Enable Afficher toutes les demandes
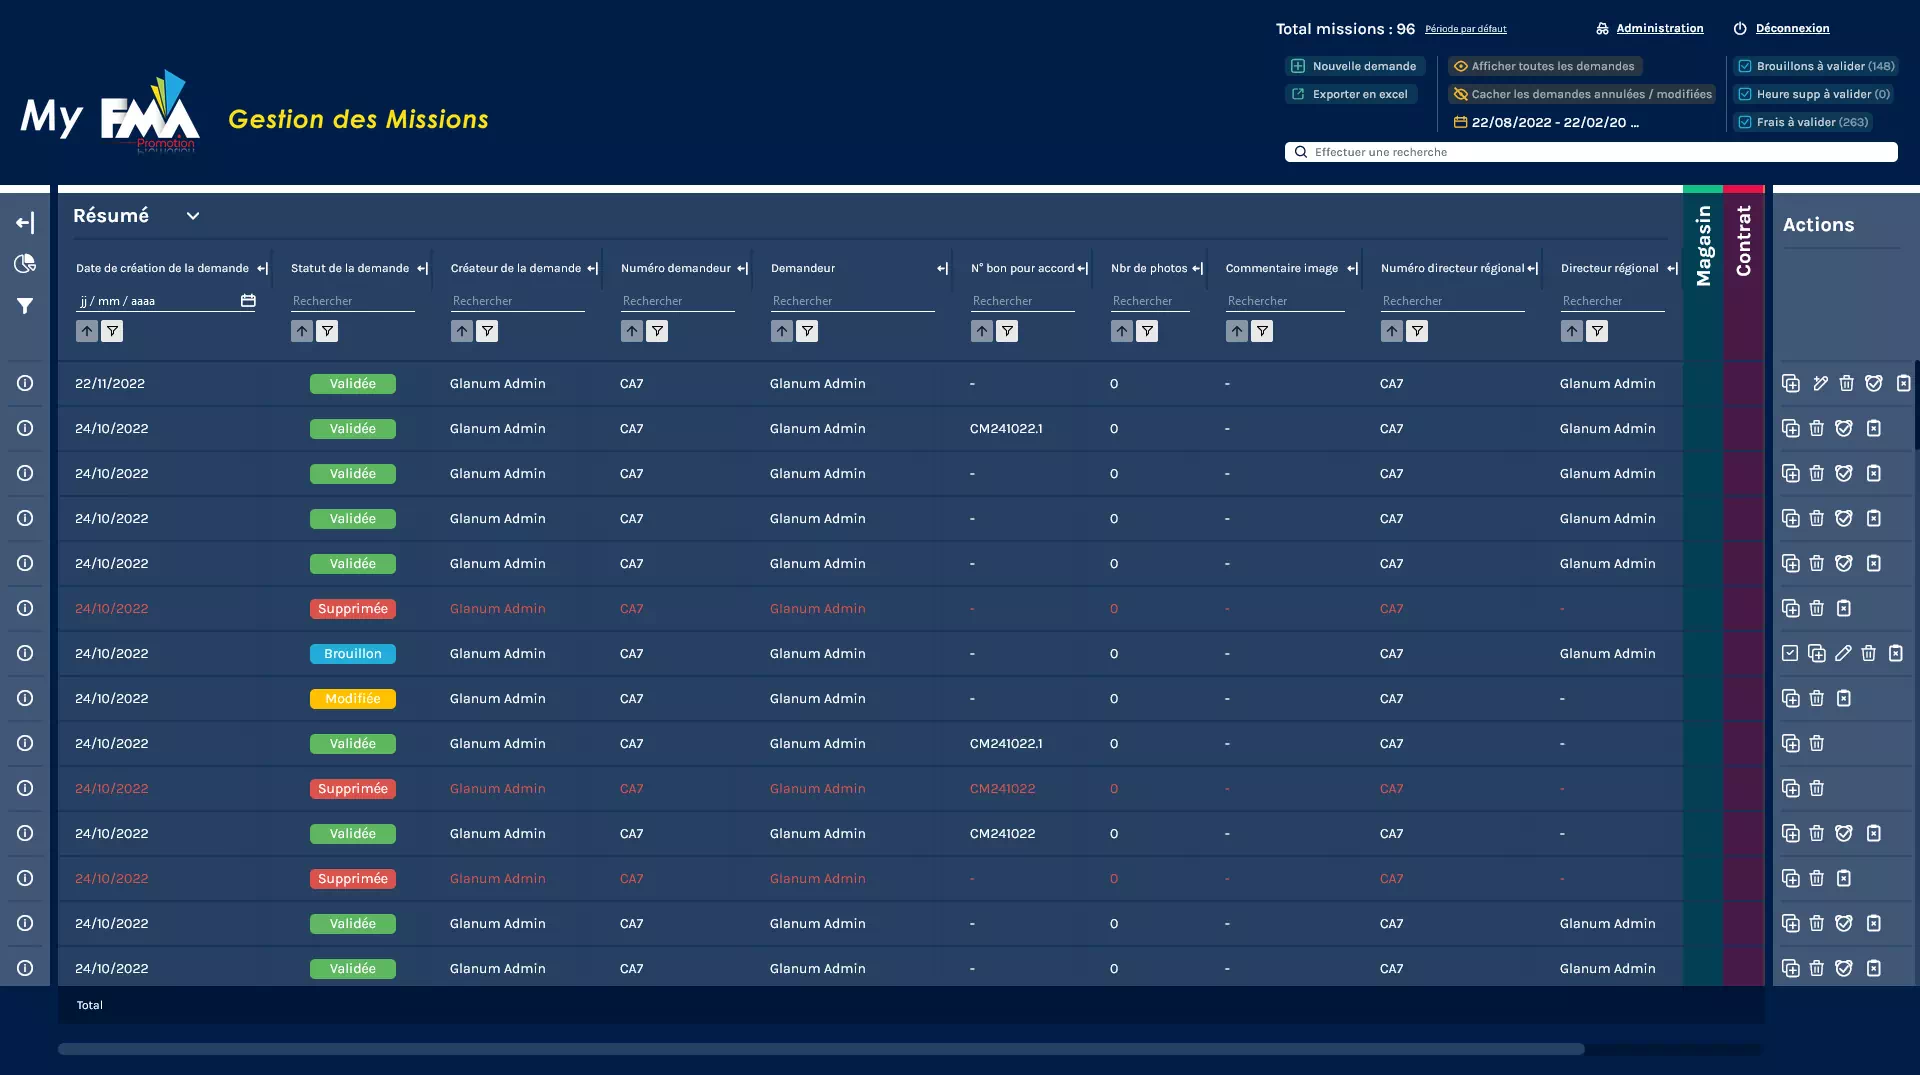 (x=1545, y=66)
